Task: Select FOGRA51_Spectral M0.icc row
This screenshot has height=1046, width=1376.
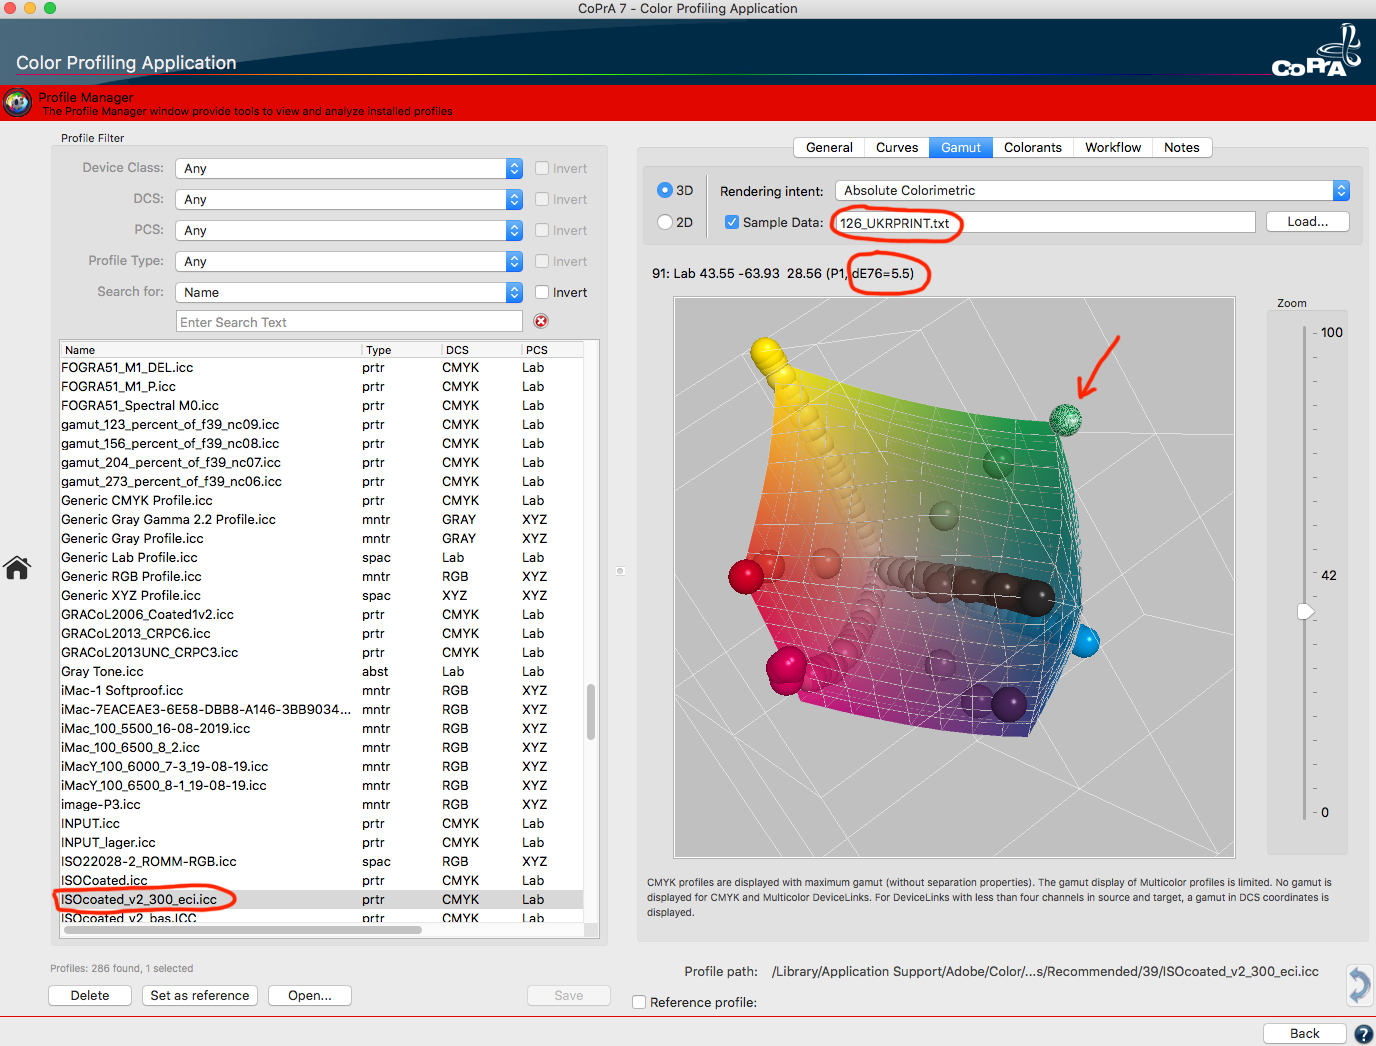Action: 321,405
